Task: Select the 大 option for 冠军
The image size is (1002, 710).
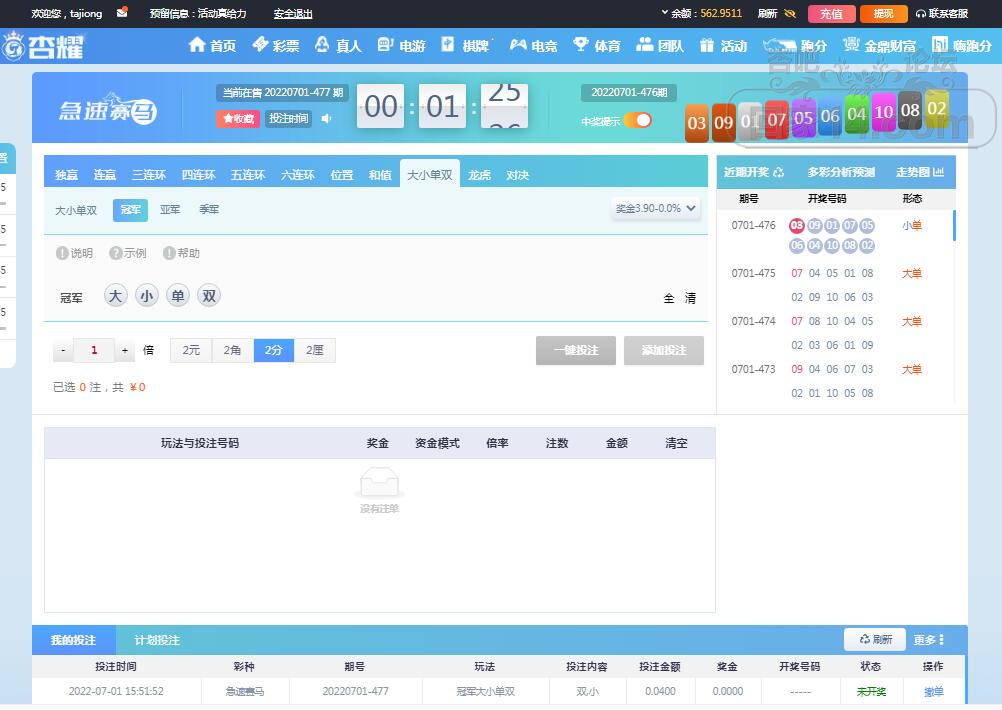Action: pyautogui.click(x=116, y=296)
